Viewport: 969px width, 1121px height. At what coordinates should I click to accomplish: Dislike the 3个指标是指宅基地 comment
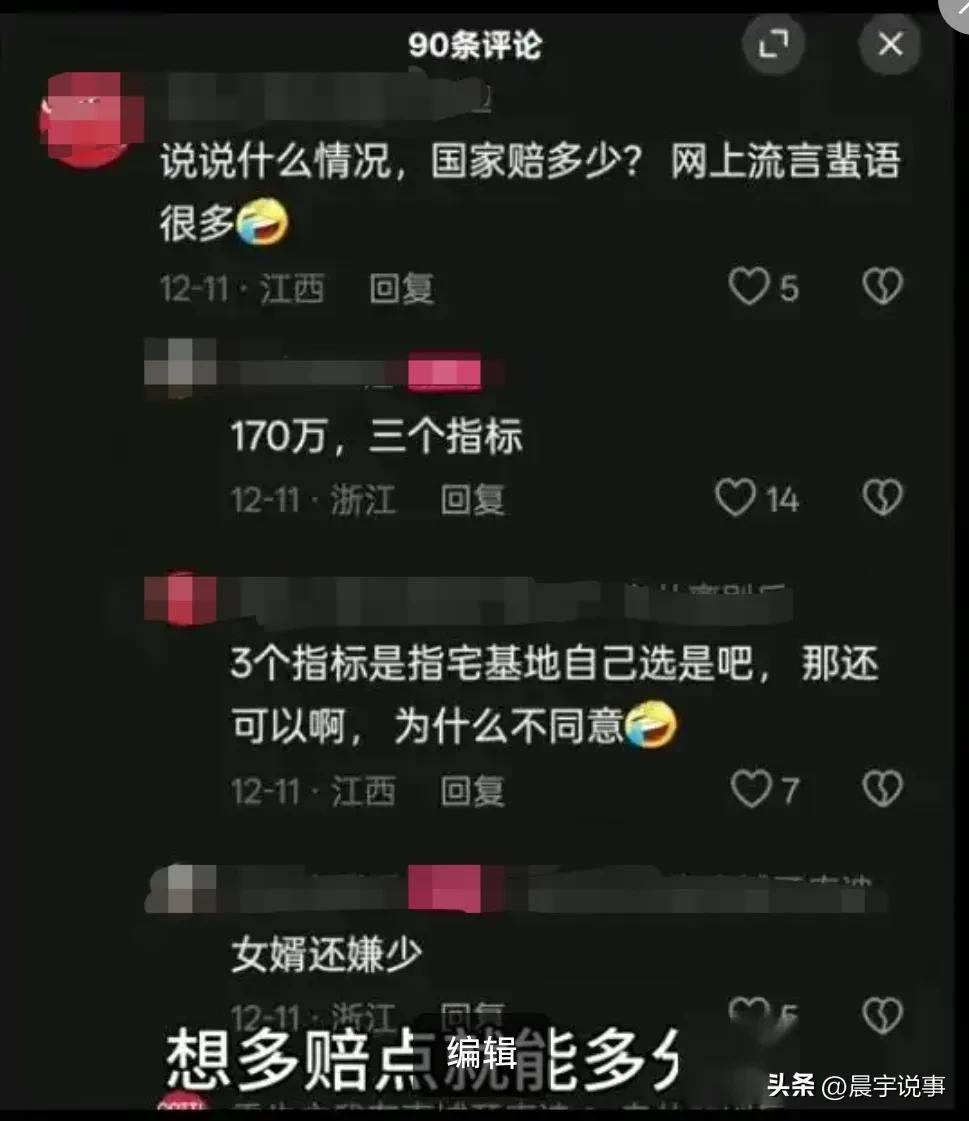(x=882, y=789)
